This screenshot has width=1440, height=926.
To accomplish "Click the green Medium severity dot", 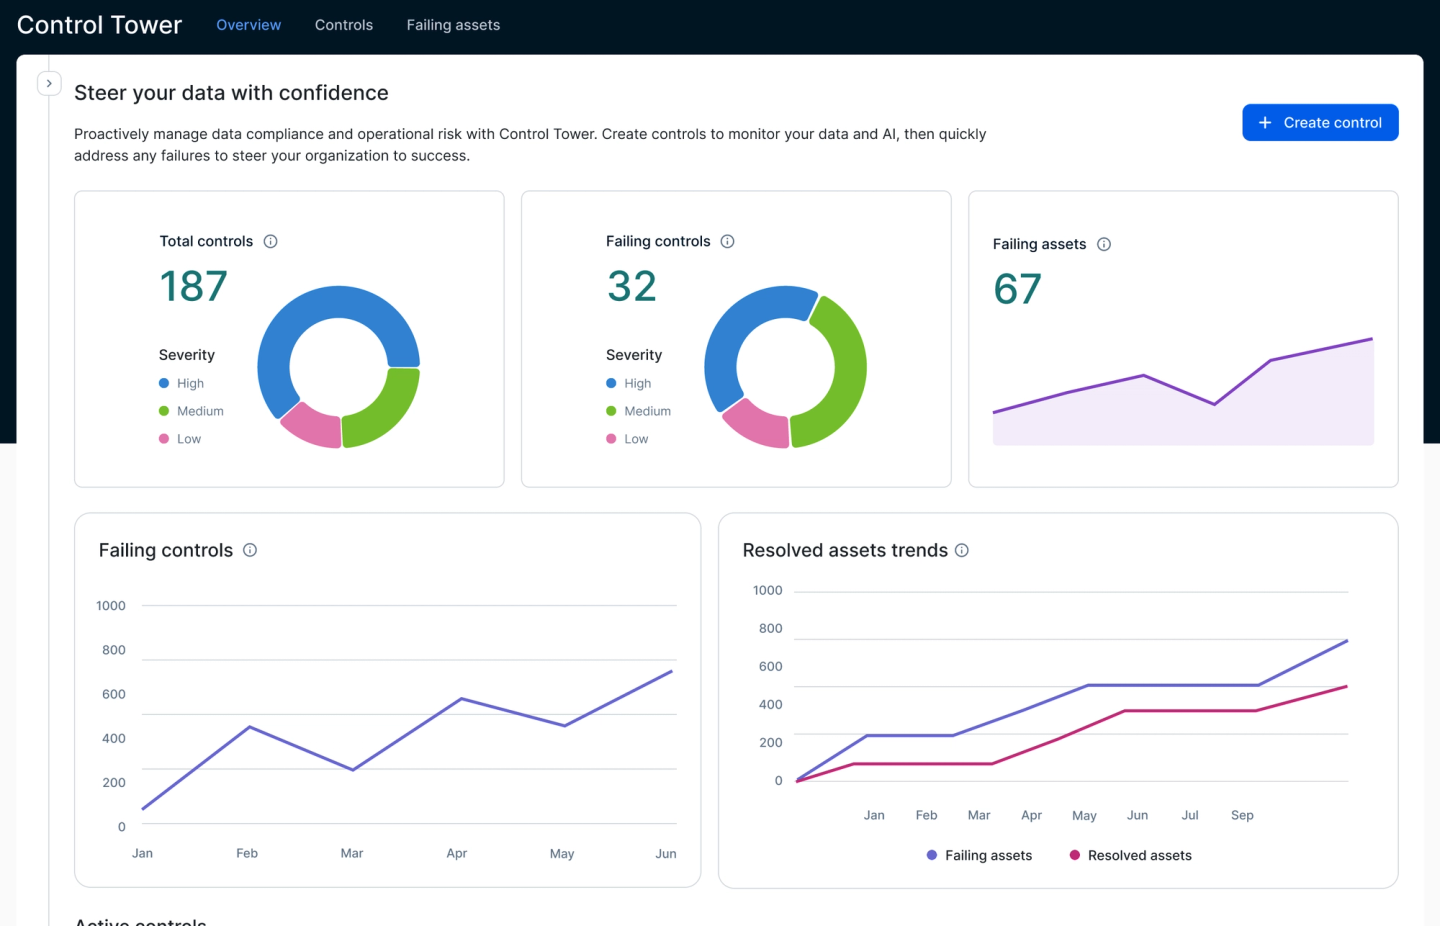I will click(x=165, y=411).
